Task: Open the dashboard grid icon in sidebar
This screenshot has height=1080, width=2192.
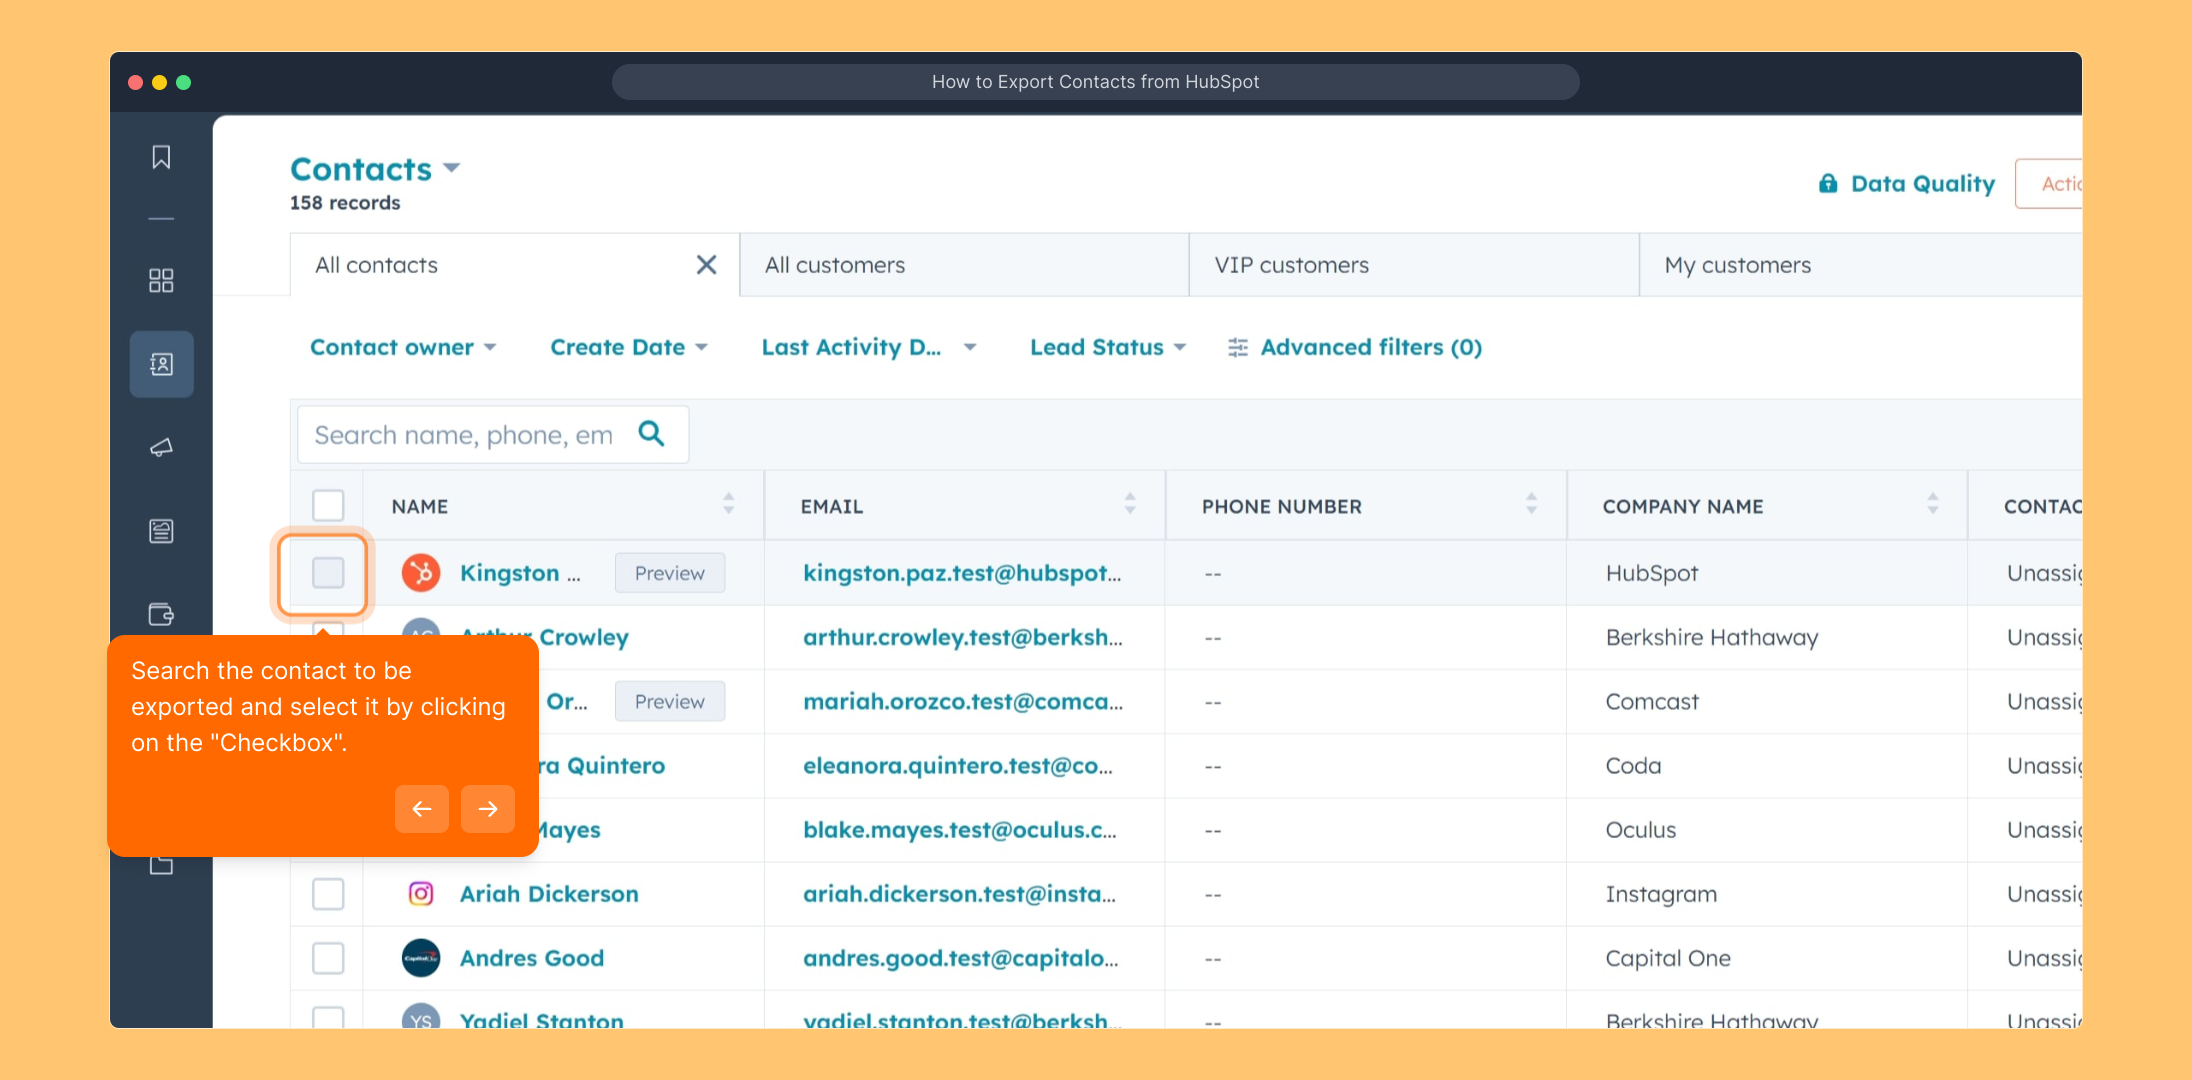Action: click(161, 280)
